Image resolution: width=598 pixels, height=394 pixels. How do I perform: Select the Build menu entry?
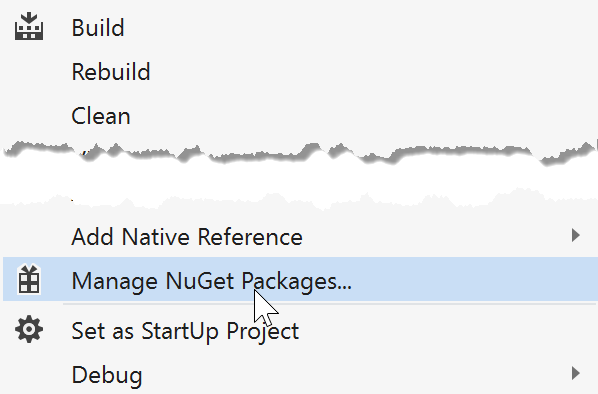coord(299,28)
